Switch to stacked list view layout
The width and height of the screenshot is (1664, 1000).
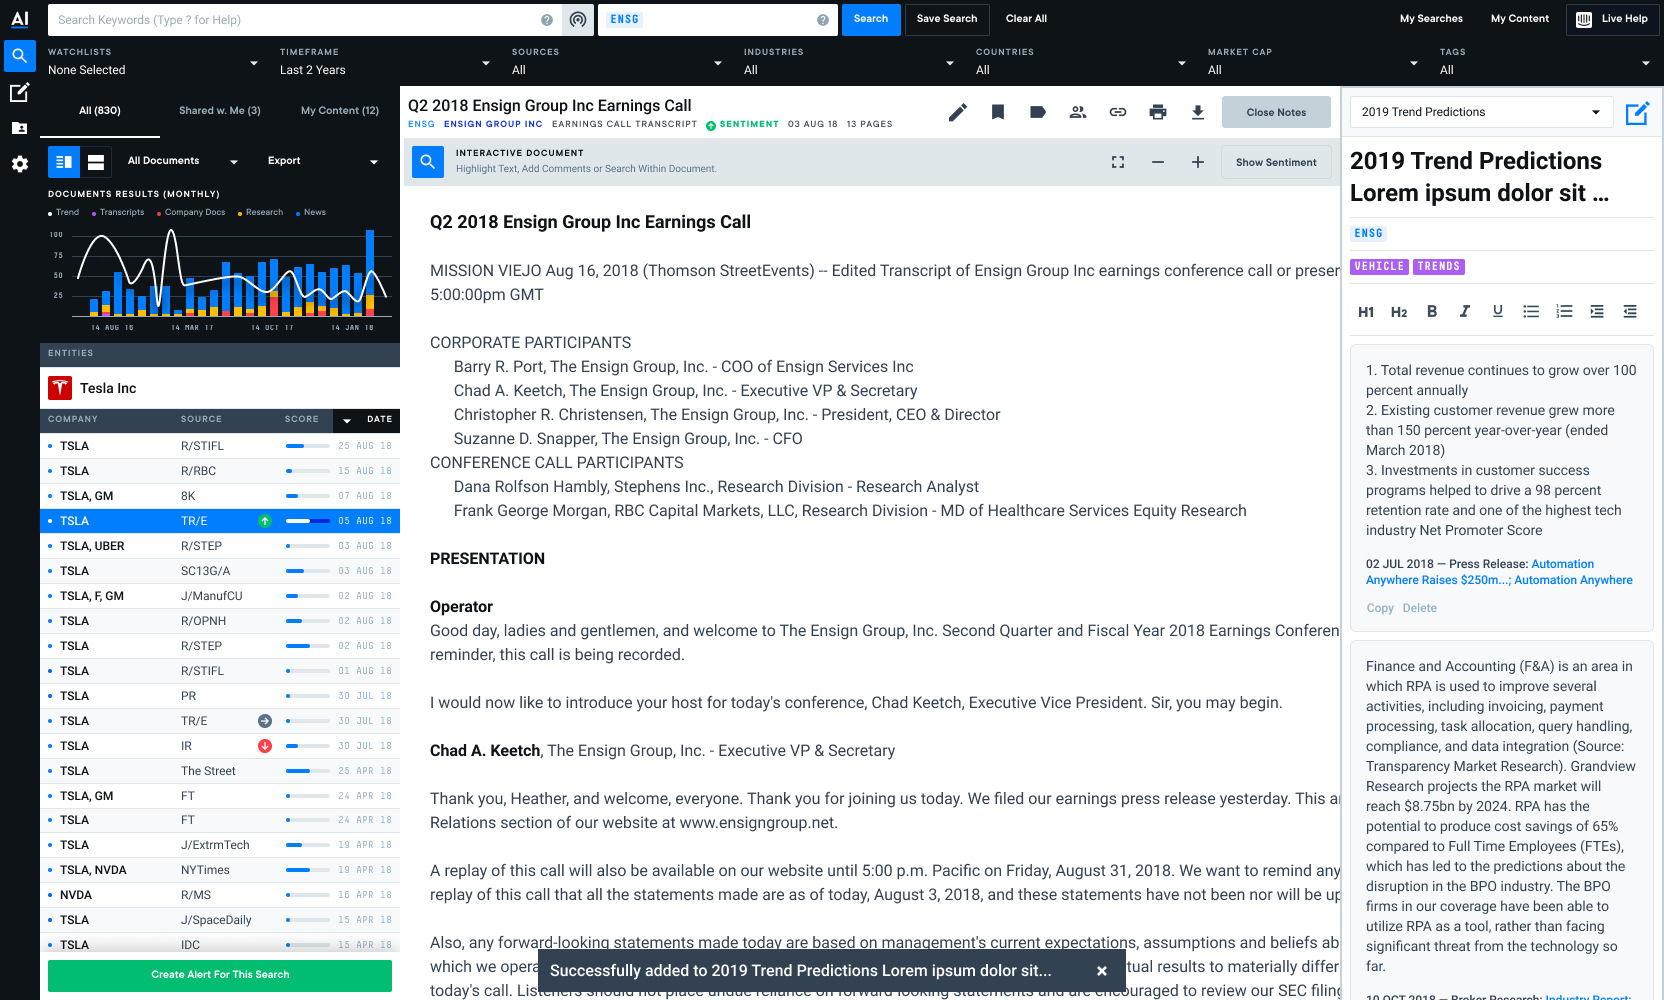(x=96, y=161)
